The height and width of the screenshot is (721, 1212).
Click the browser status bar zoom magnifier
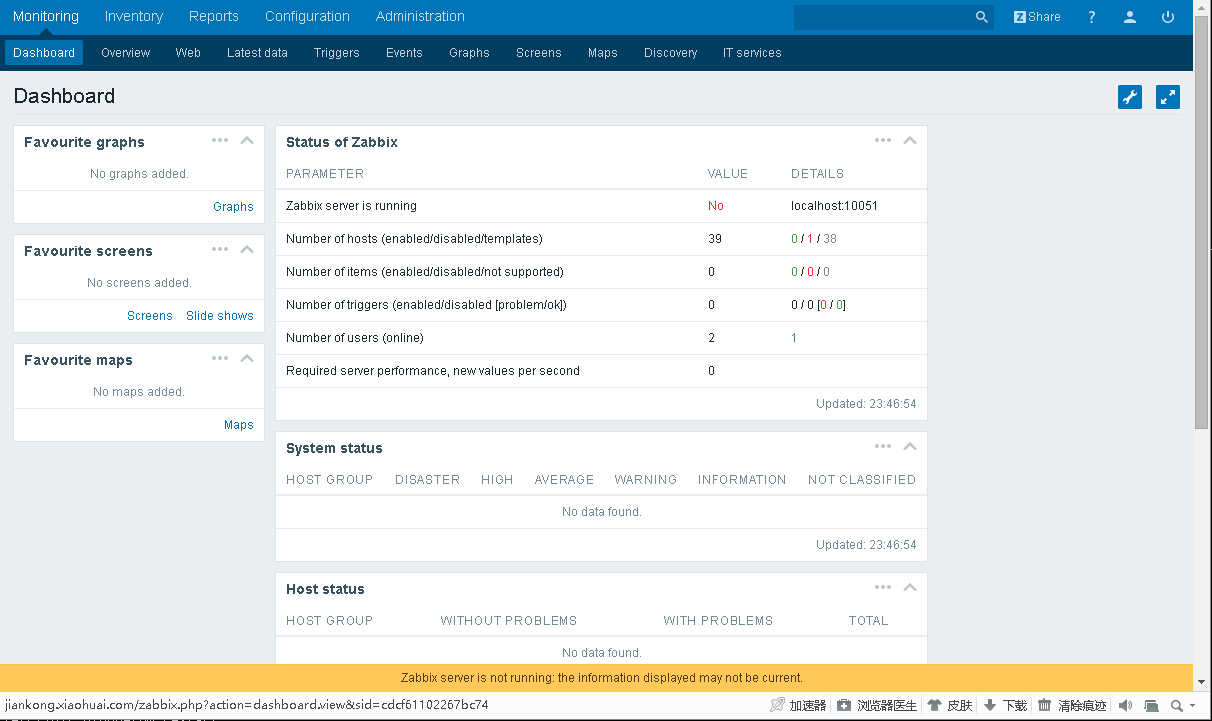[1177, 705]
